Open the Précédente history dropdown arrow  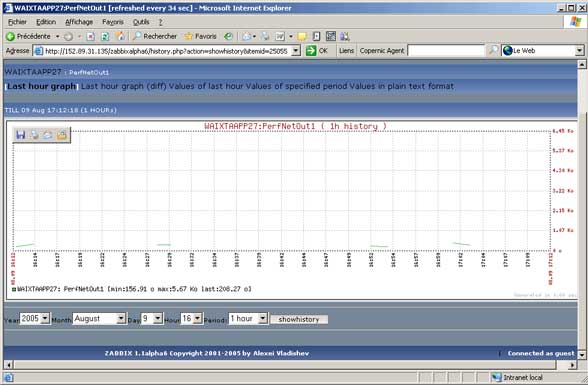click(57, 36)
